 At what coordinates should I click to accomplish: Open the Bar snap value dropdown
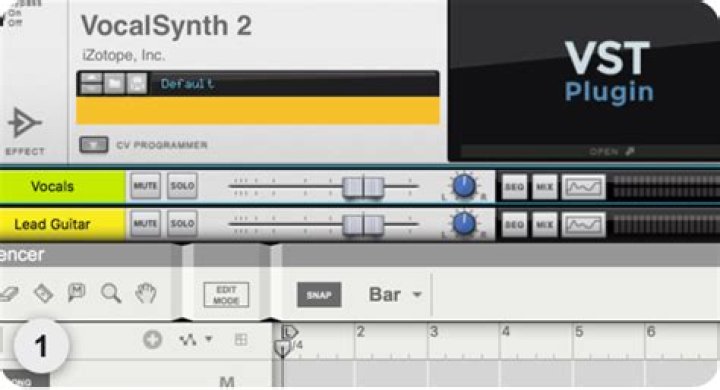tap(395, 294)
